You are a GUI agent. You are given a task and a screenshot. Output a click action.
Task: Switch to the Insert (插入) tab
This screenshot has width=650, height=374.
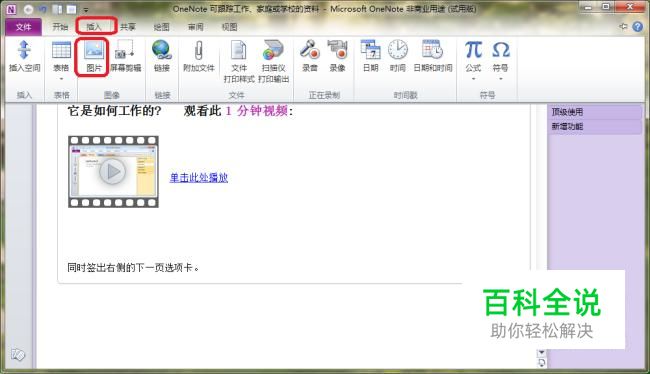(x=94, y=27)
